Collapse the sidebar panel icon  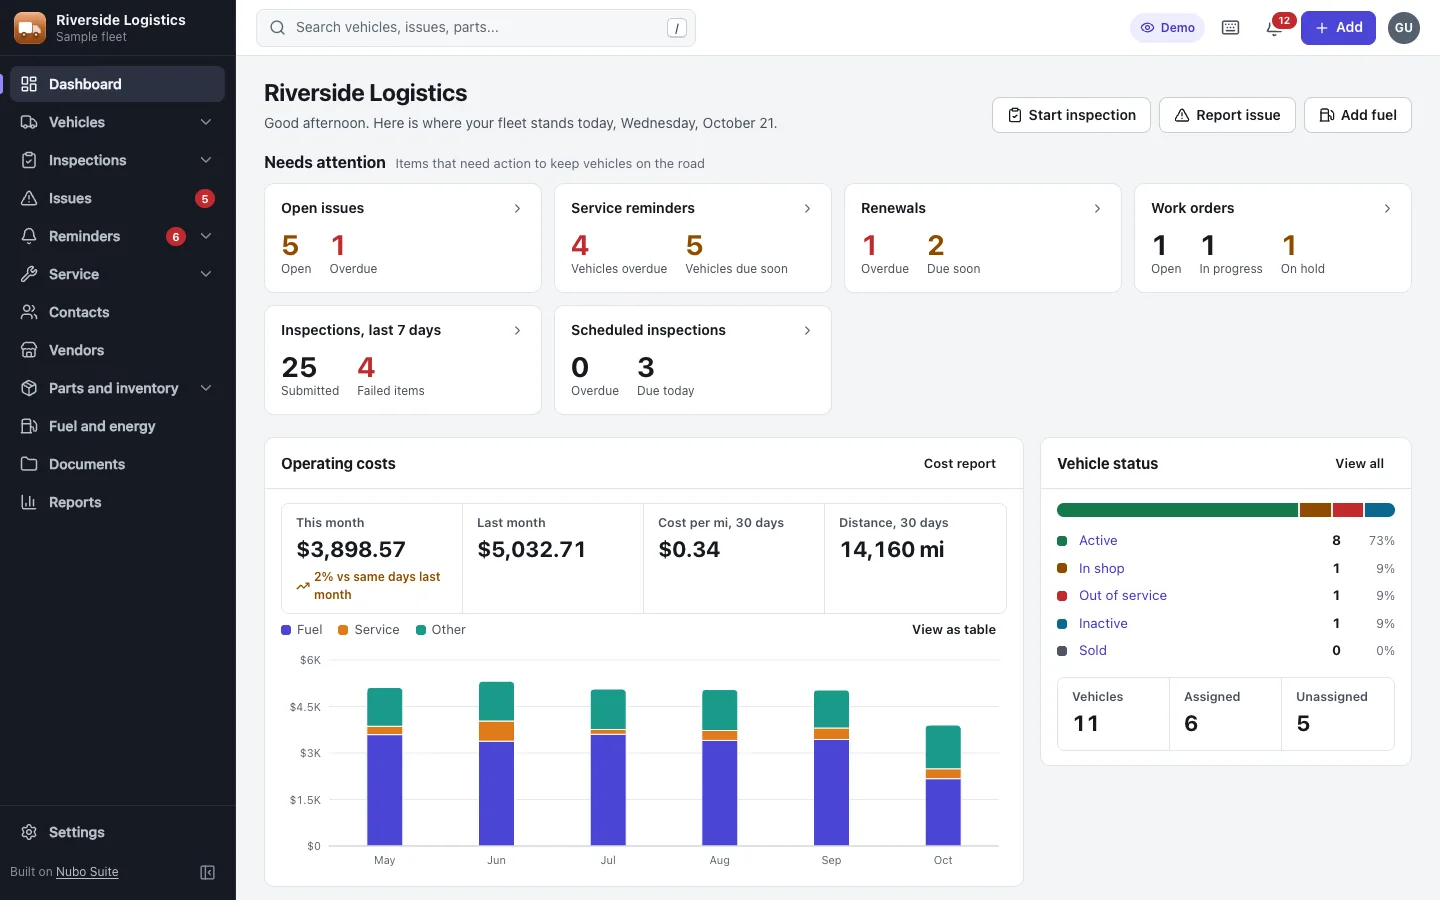[x=208, y=872]
